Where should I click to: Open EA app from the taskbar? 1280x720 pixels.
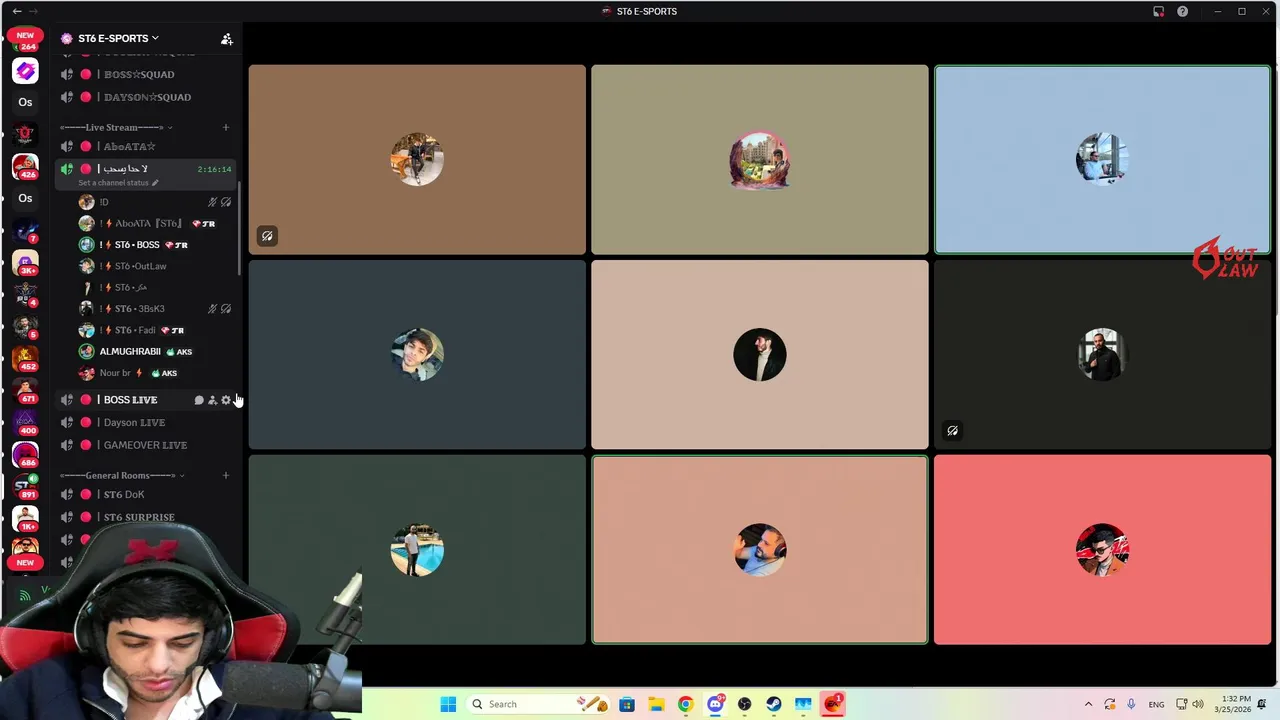point(833,704)
